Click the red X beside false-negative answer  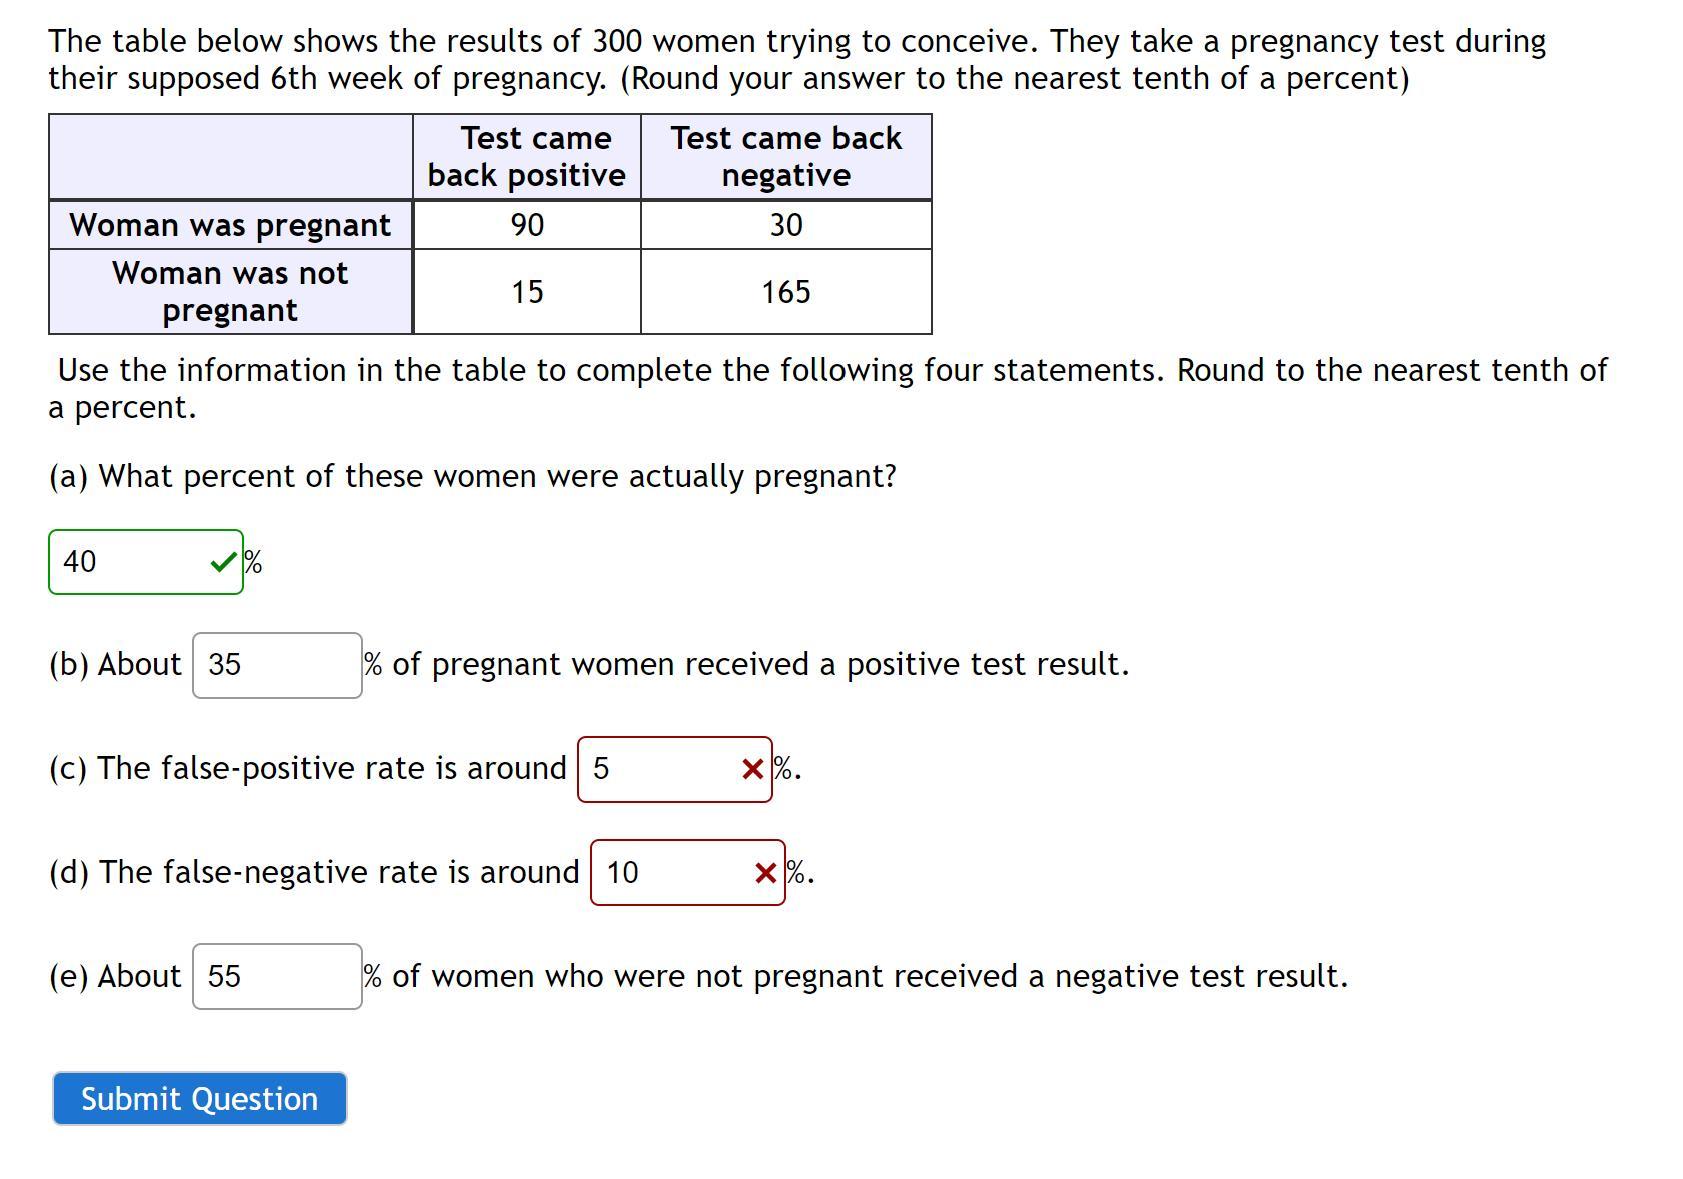pos(765,873)
